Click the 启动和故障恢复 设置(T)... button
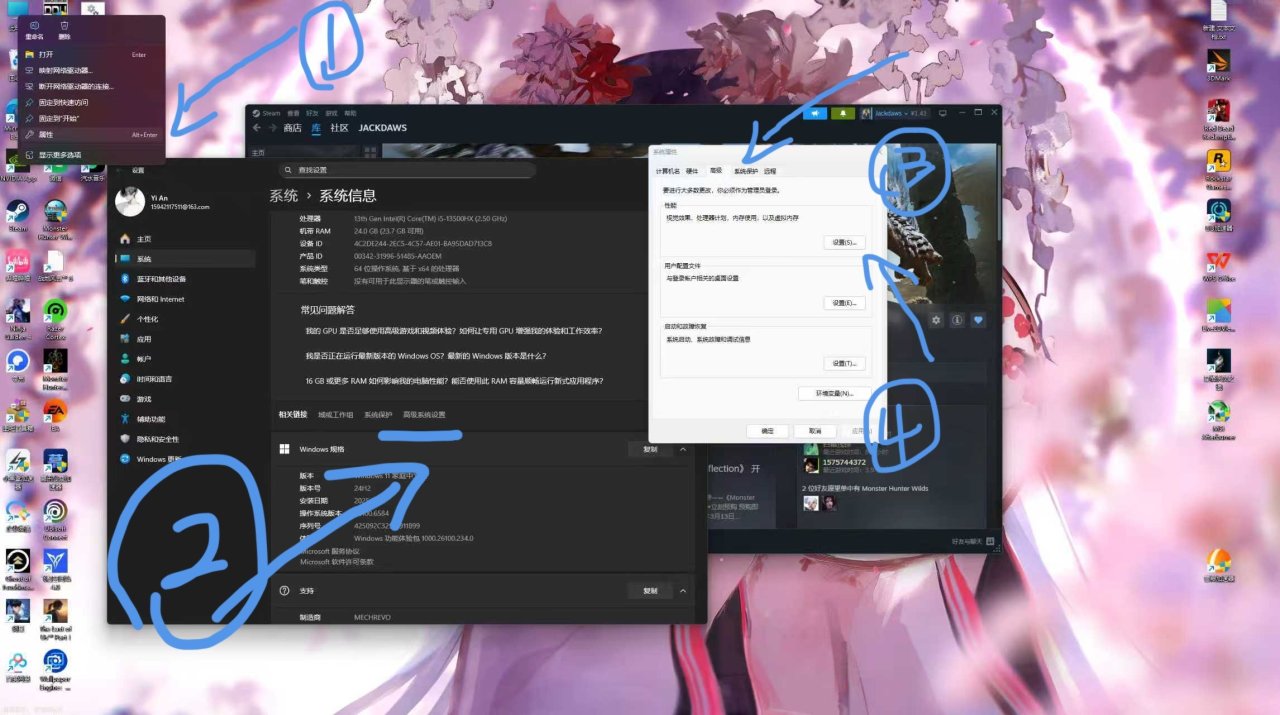This screenshot has width=1280, height=715. (x=844, y=363)
